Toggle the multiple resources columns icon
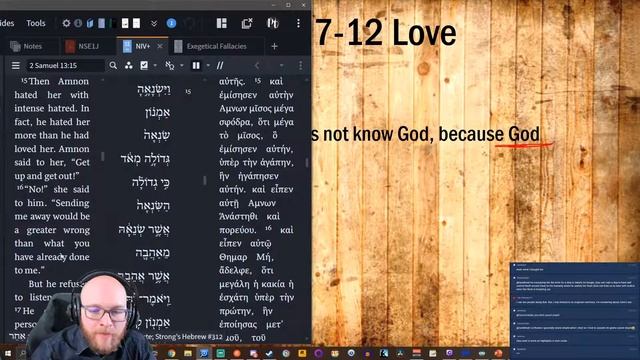Image resolution: width=640 pixels, height=360 pixels. click(x=196, y=65)
